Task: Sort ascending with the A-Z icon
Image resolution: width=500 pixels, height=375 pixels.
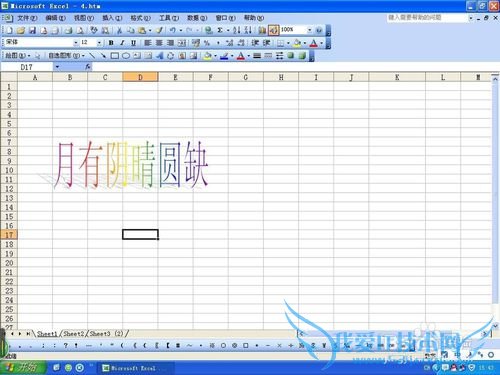Action: [237, 31]
